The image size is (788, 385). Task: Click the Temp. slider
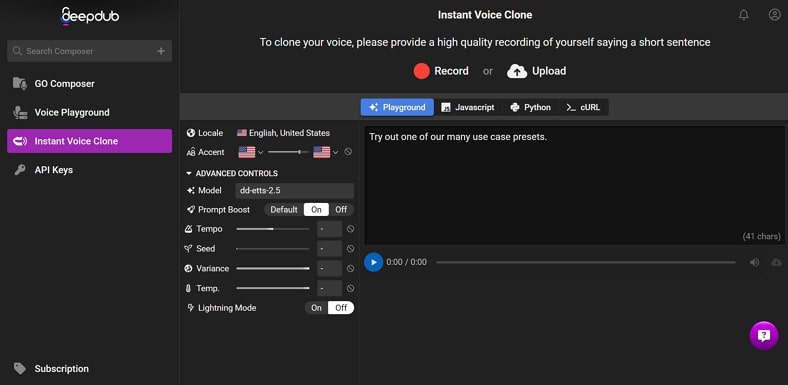[x=273, y=288]
